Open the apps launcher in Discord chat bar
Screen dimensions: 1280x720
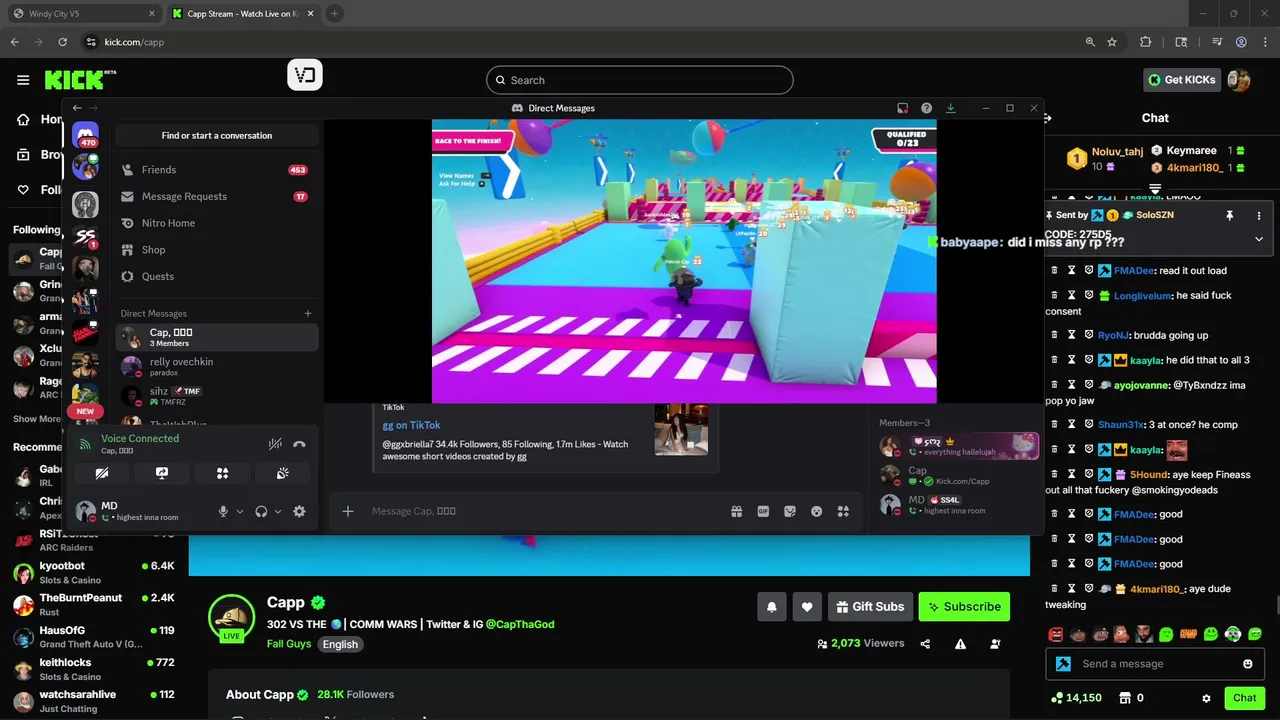(844, 511)
